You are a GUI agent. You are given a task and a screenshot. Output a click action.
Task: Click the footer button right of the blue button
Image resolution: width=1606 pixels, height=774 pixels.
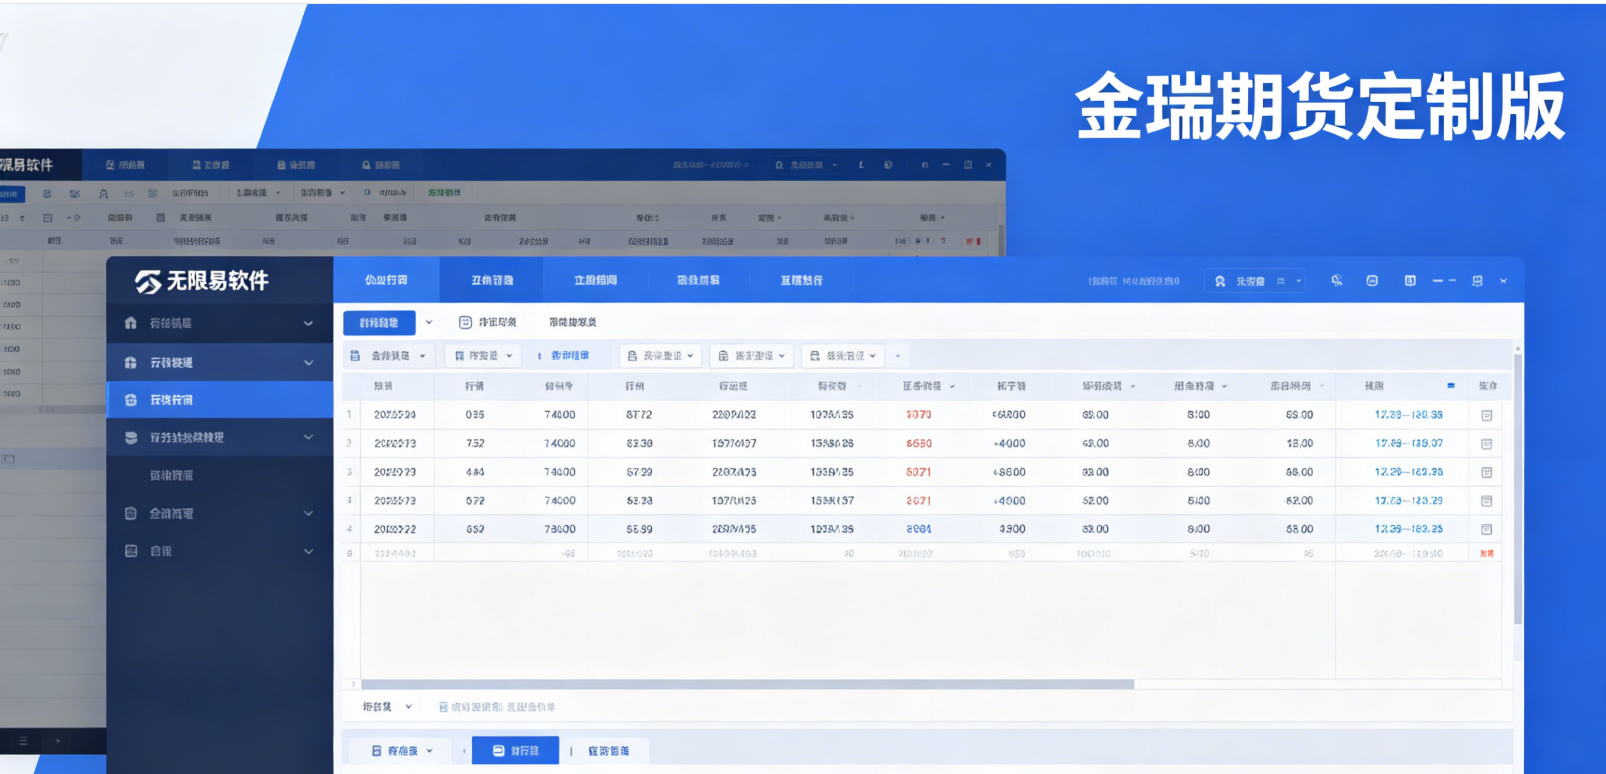pyautogui.click(x=608, y=751)
